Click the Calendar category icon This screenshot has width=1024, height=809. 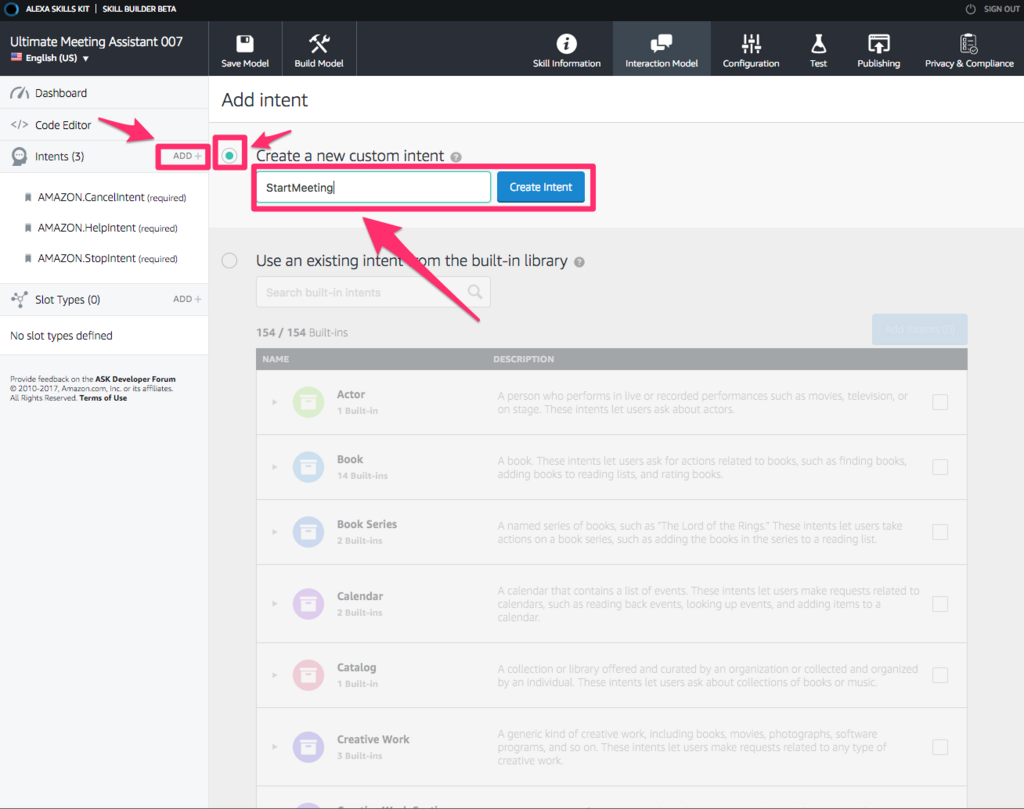(308, 603)
